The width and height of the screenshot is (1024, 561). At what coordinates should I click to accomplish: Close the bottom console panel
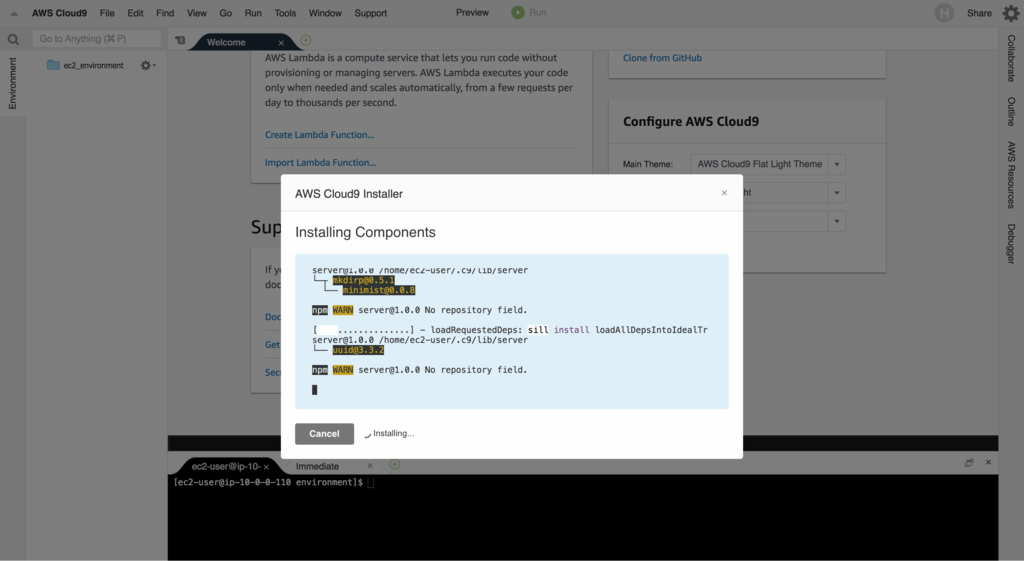(988, 462)
